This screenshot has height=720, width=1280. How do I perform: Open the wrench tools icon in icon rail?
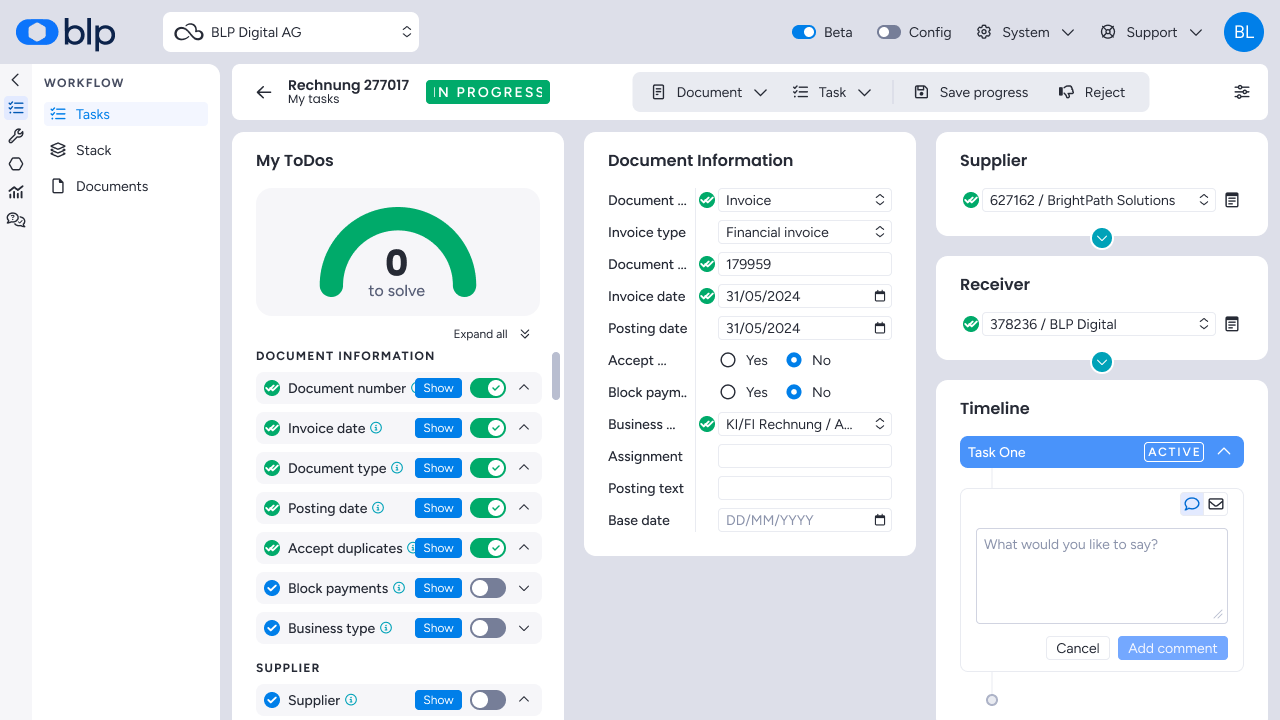click(16, 136)
